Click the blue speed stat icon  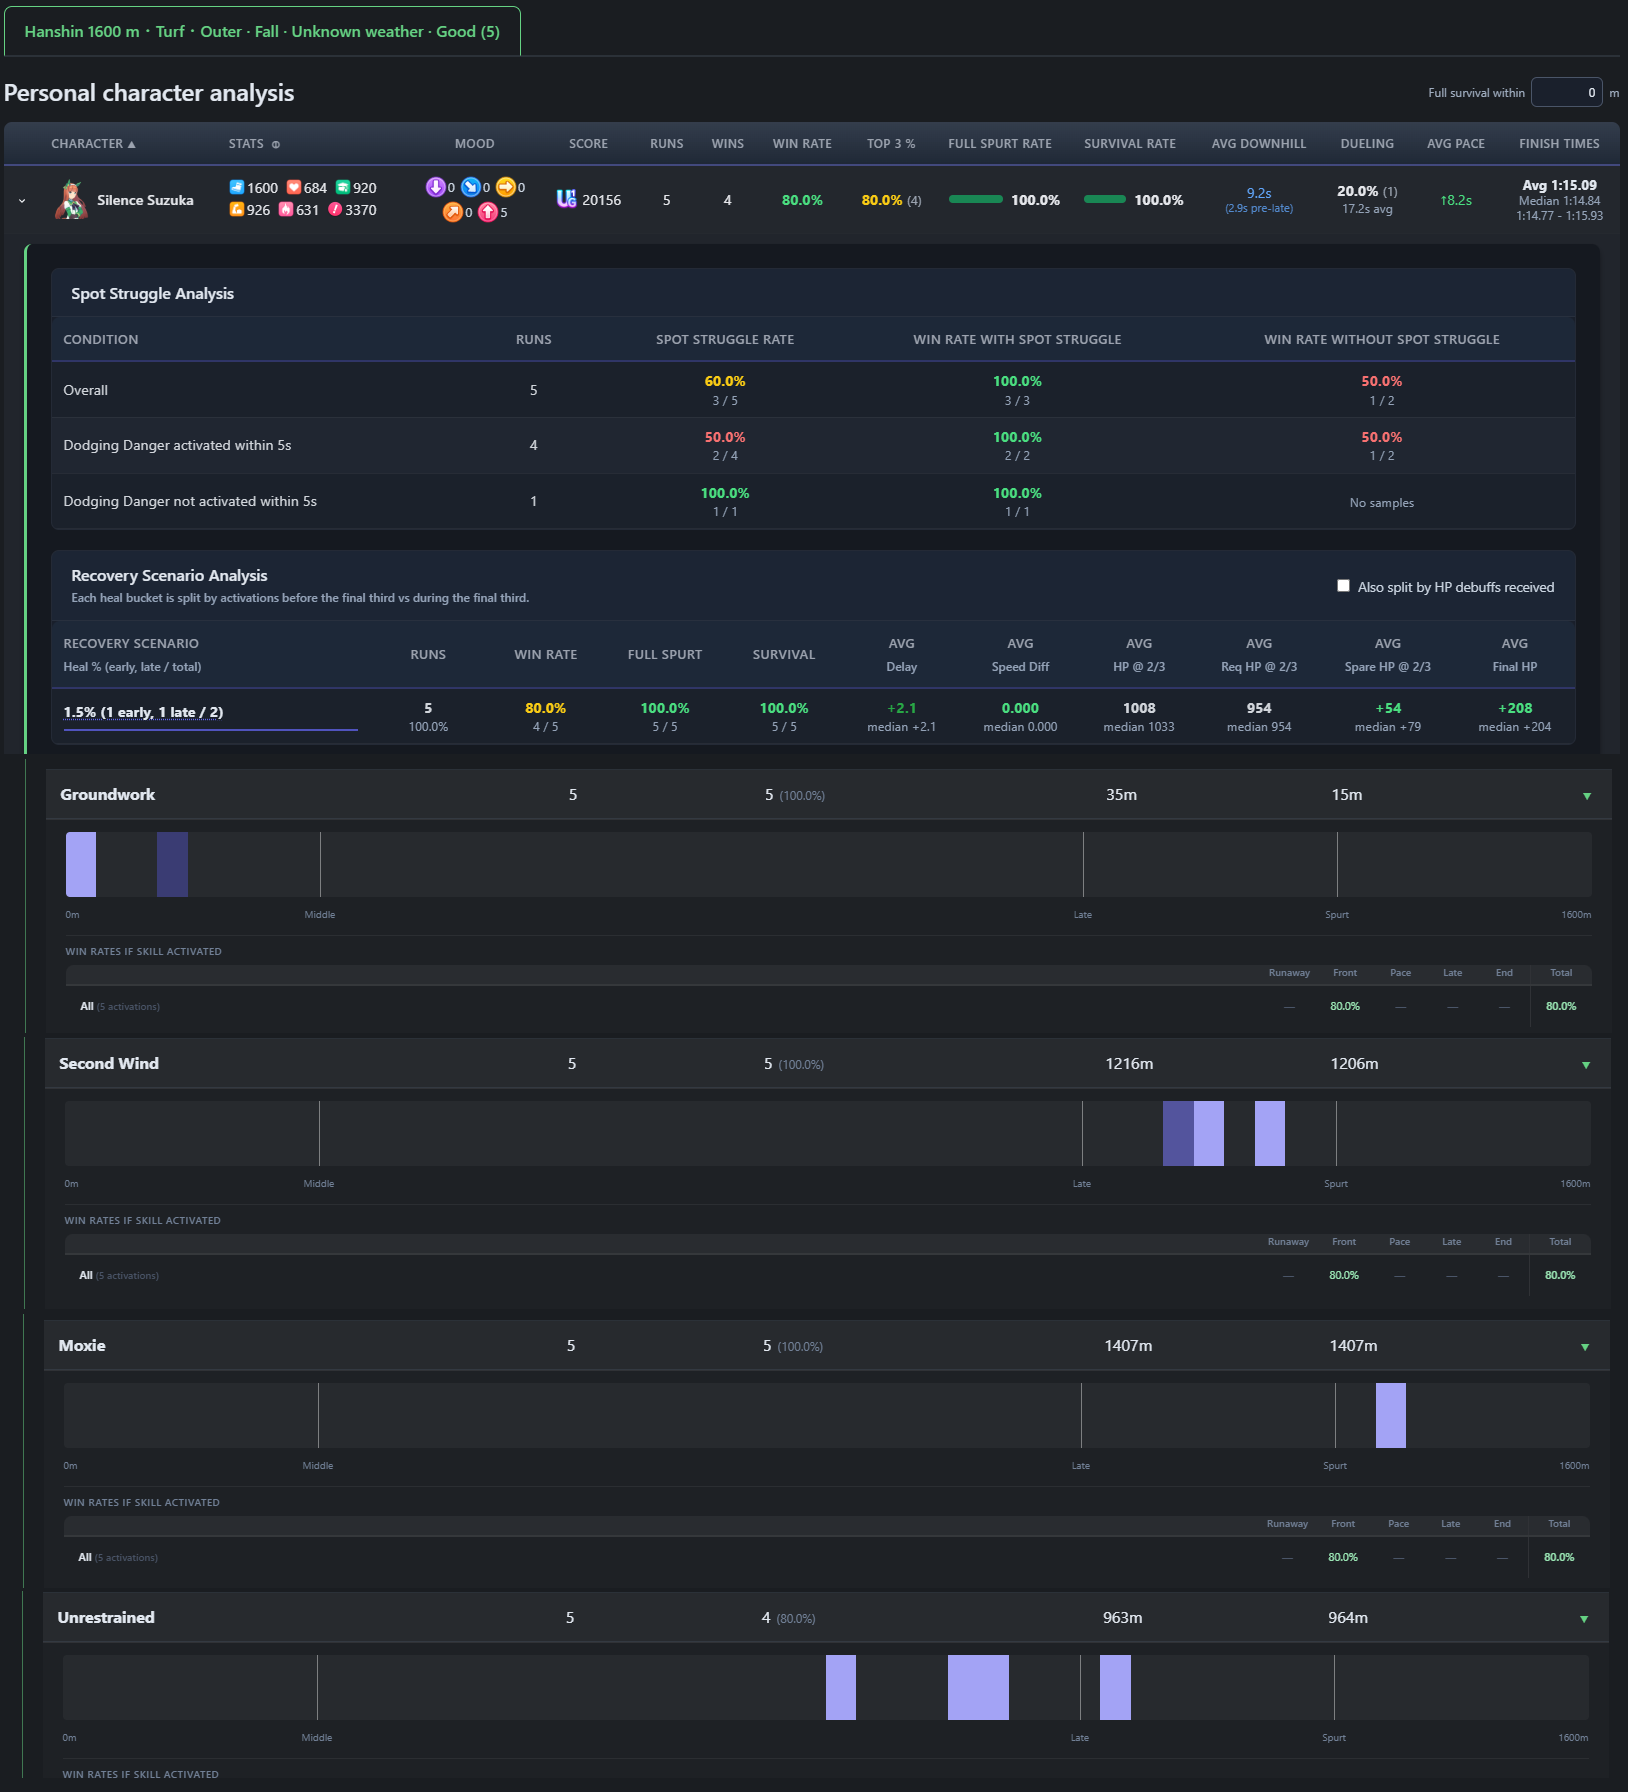pos(237,187)
